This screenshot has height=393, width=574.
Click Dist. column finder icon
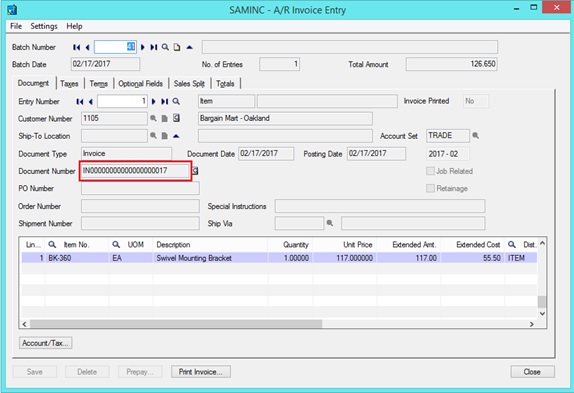512,244
